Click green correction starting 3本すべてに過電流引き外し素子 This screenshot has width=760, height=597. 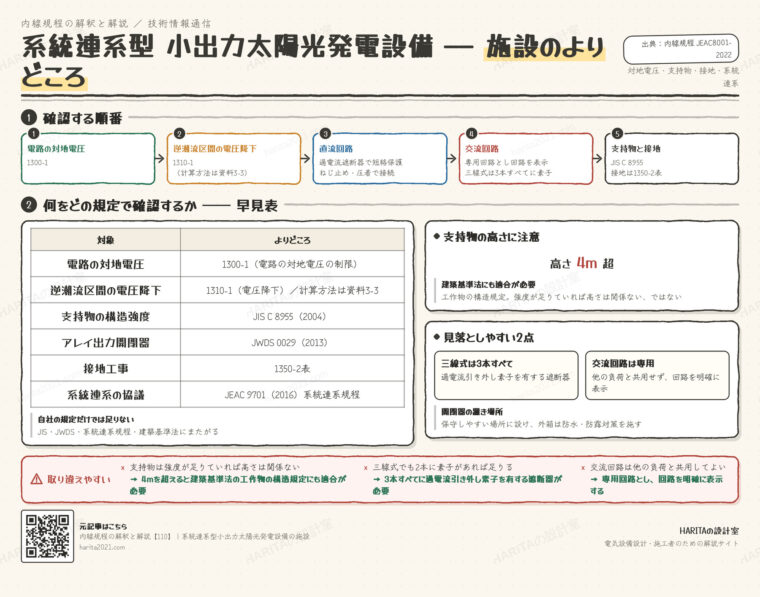pos(467,485)
